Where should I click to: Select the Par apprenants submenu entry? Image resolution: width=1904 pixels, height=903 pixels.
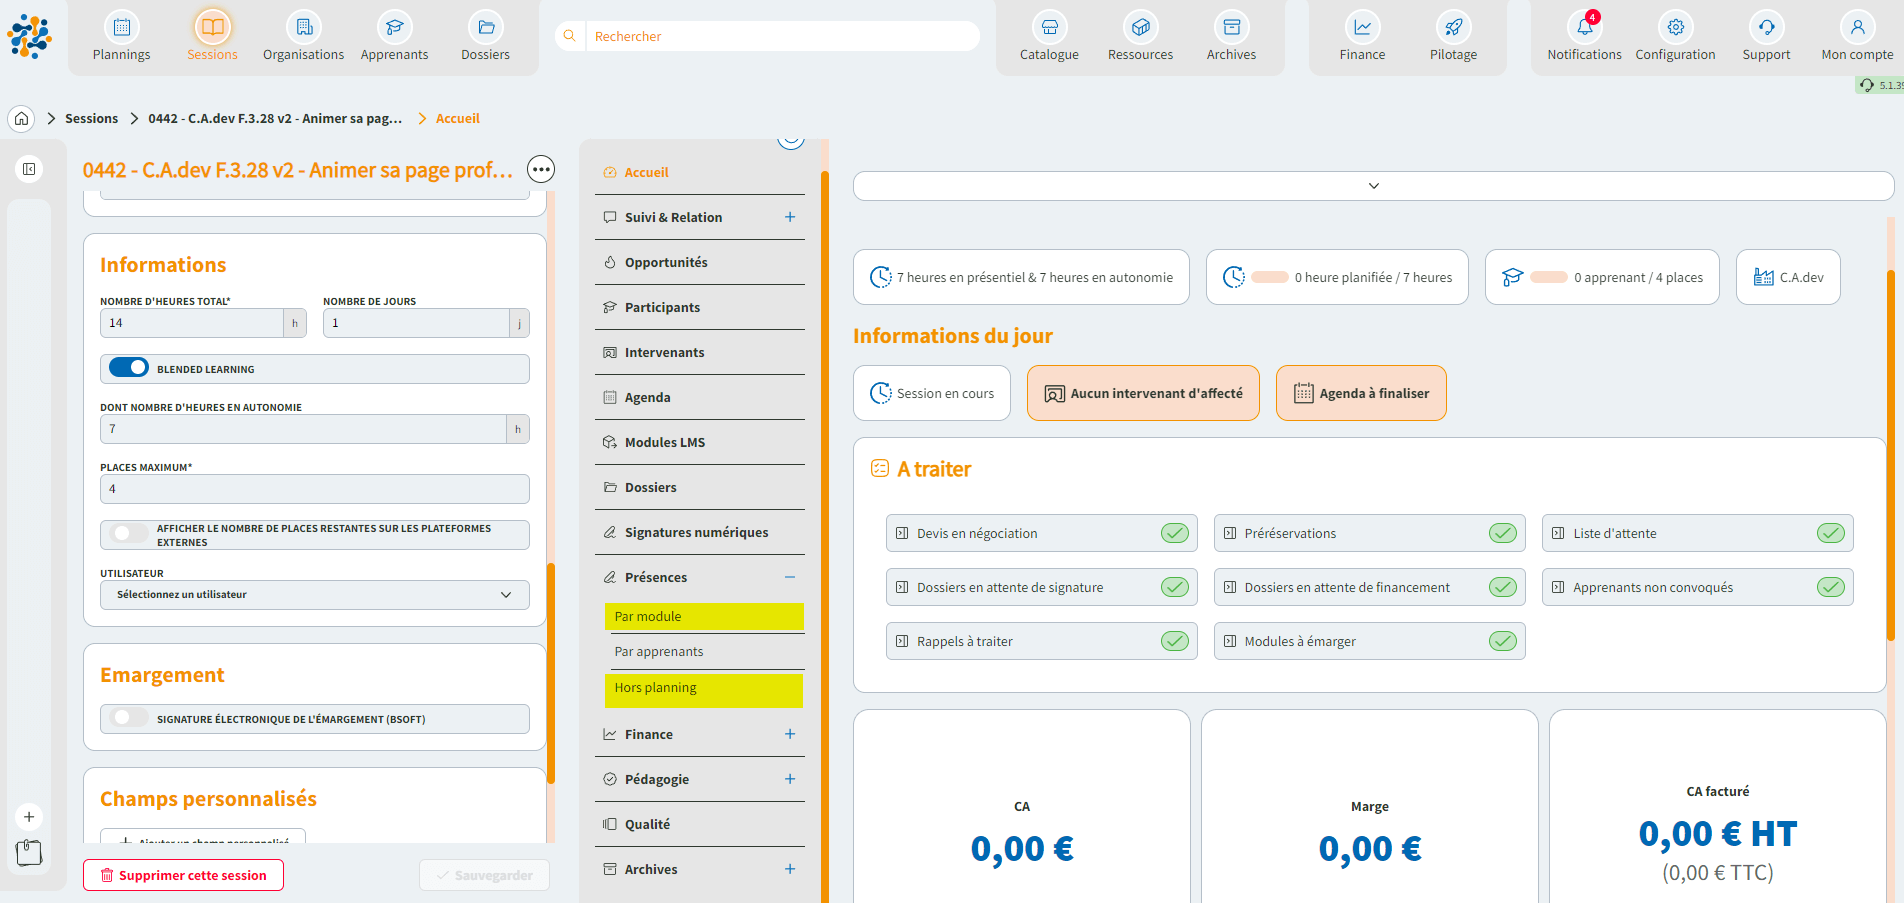coord(659,651)
